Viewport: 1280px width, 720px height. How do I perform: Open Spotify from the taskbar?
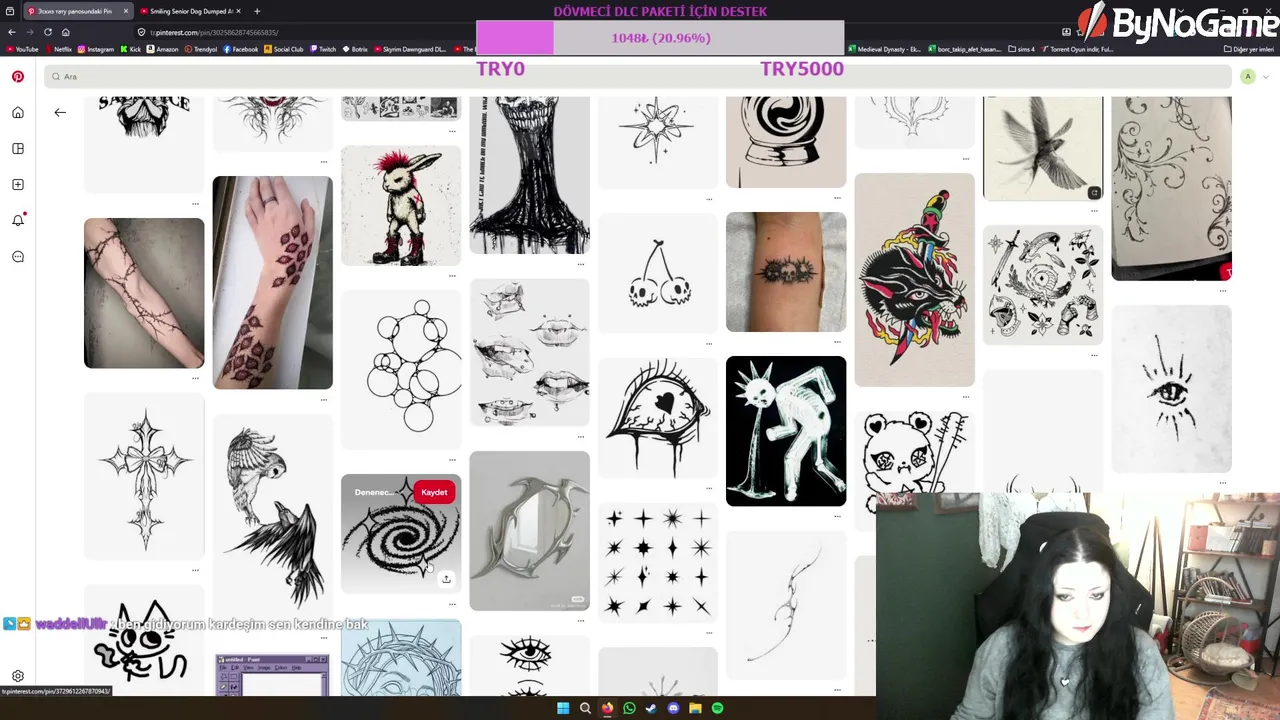coord(717,708)
